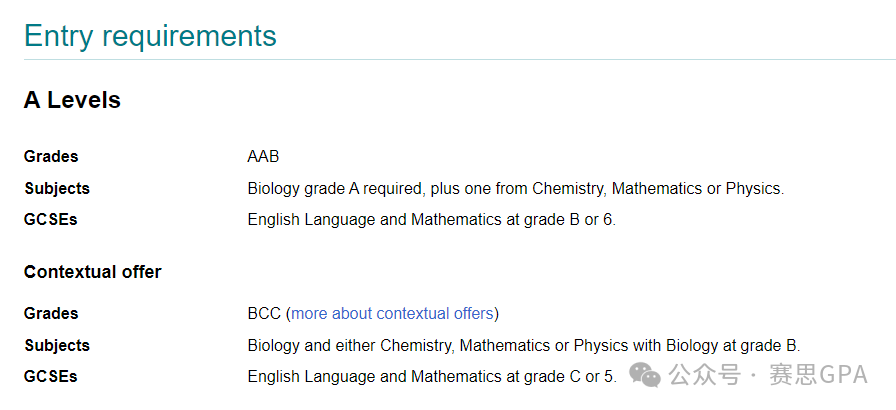Click the WeChat logo icon in watermark
Screen dimensions: 896x410
pos(645,375)
